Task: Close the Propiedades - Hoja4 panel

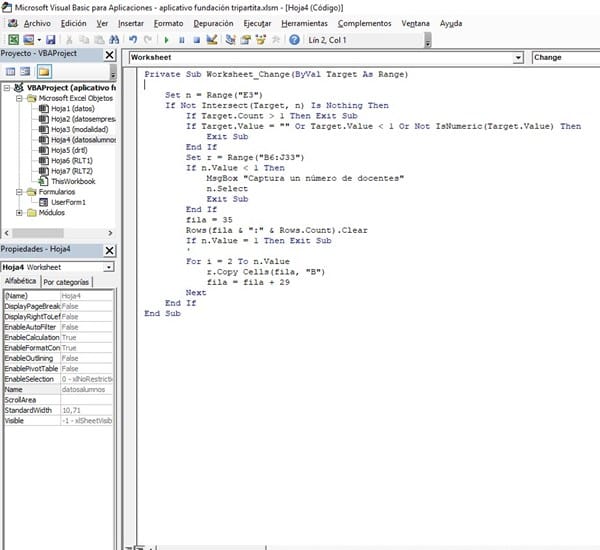Action: click(x=110, y=250)
